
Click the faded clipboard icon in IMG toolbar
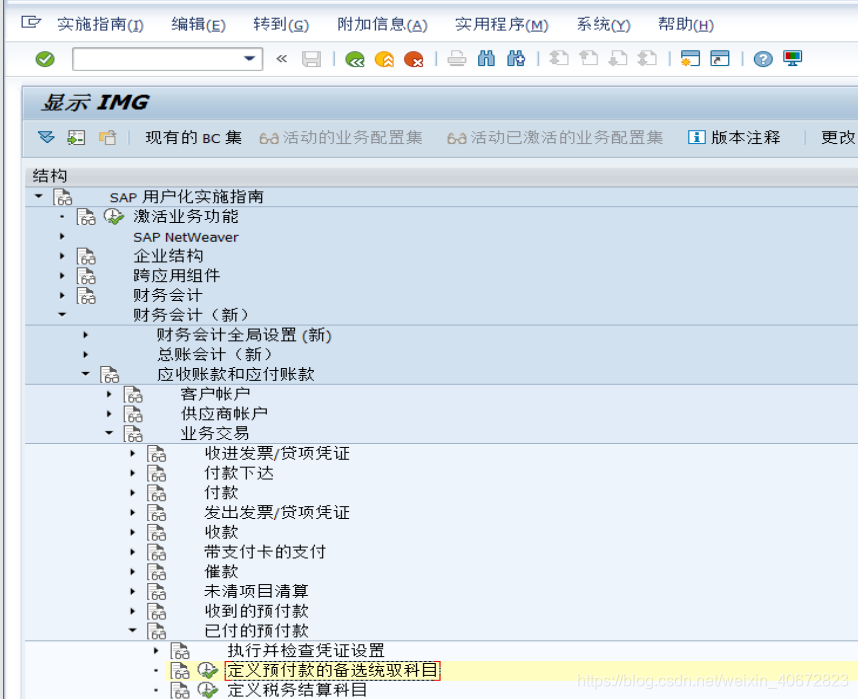coord(107,137)
